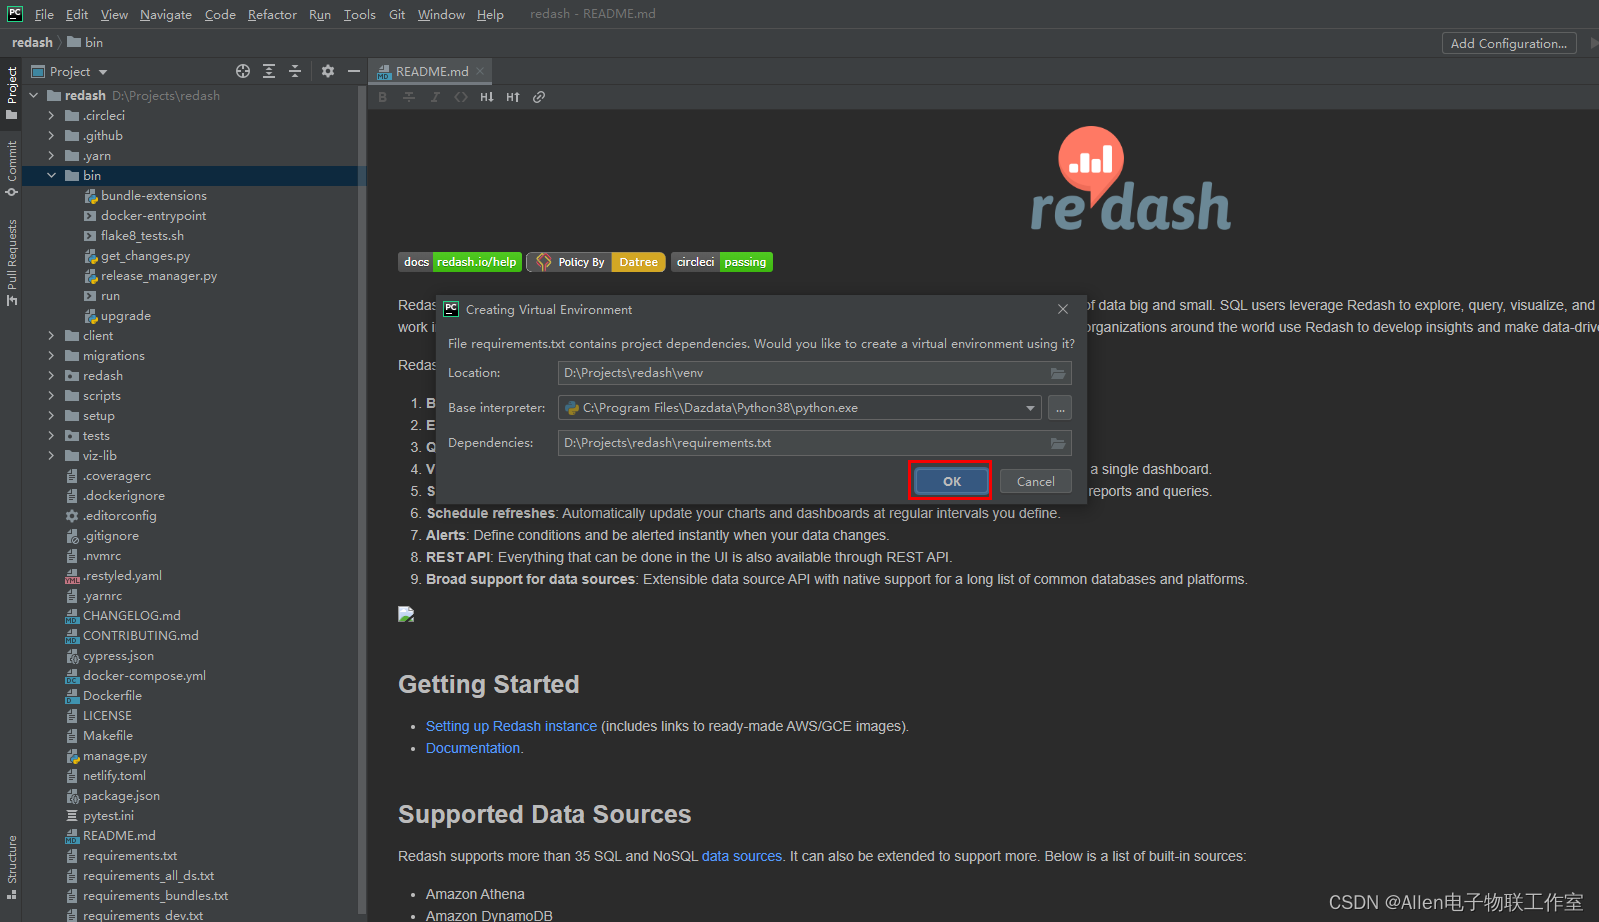This screenshot has height=922, width=1599.
Task: Click the Project panel vertical scrollbar
Action: 361,500
